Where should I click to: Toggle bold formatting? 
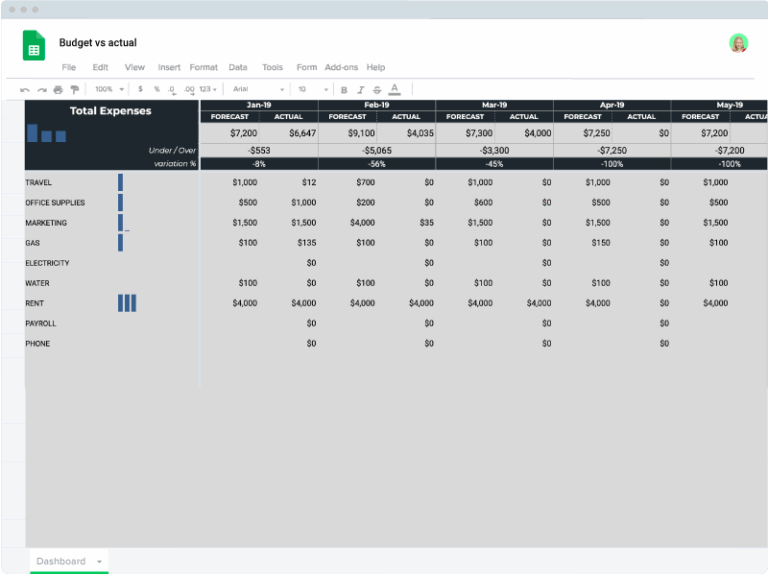(x=344, y=89)
